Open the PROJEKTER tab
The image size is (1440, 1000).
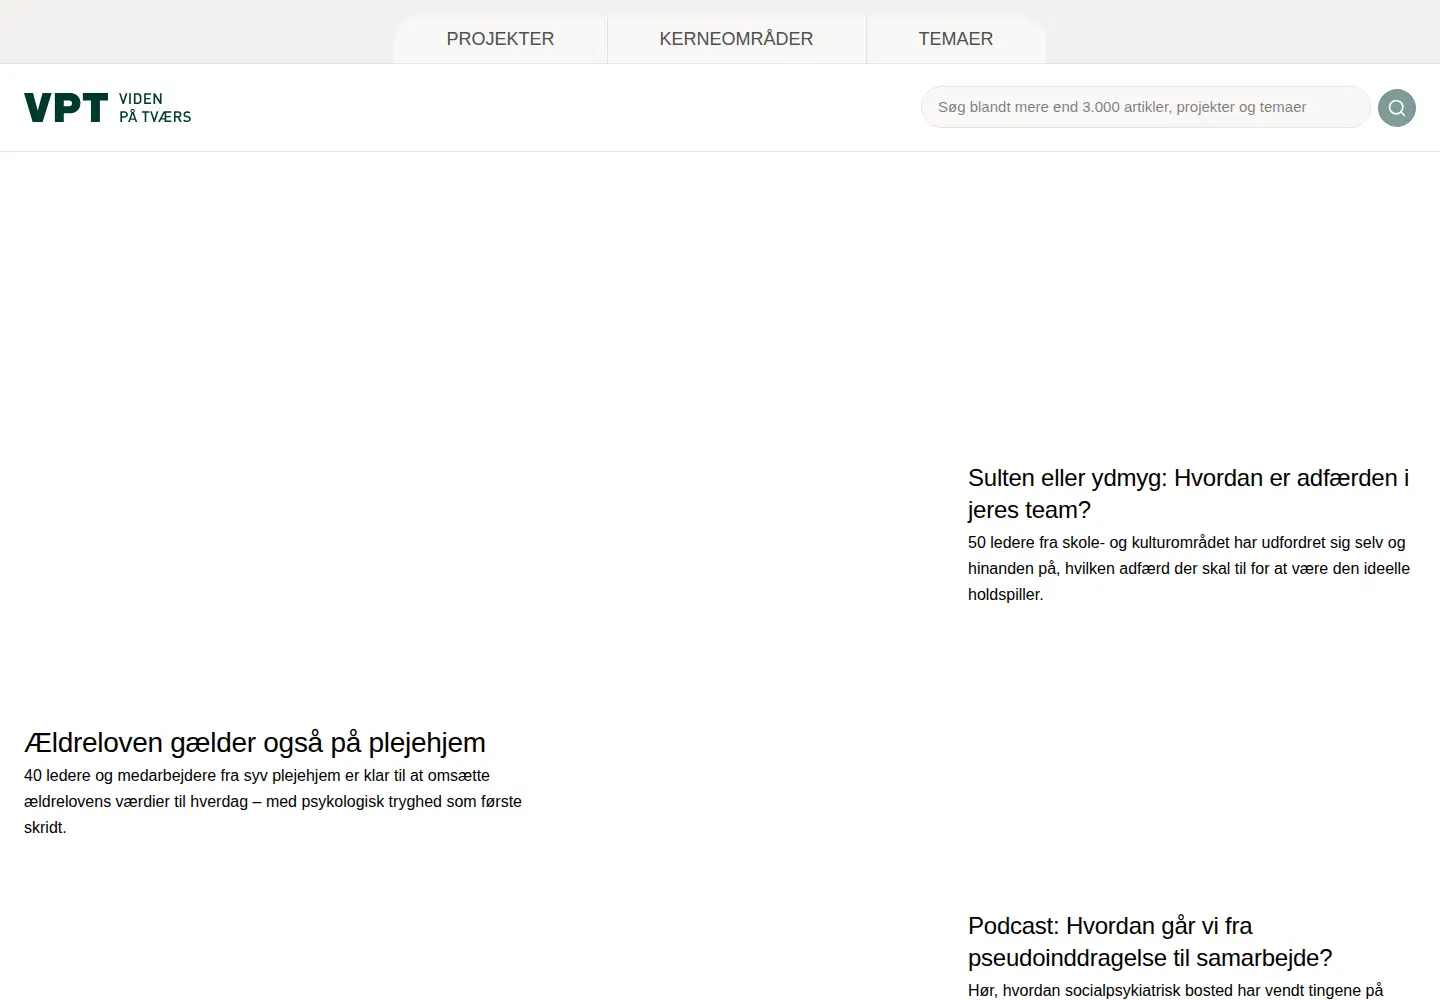(500, 39)
